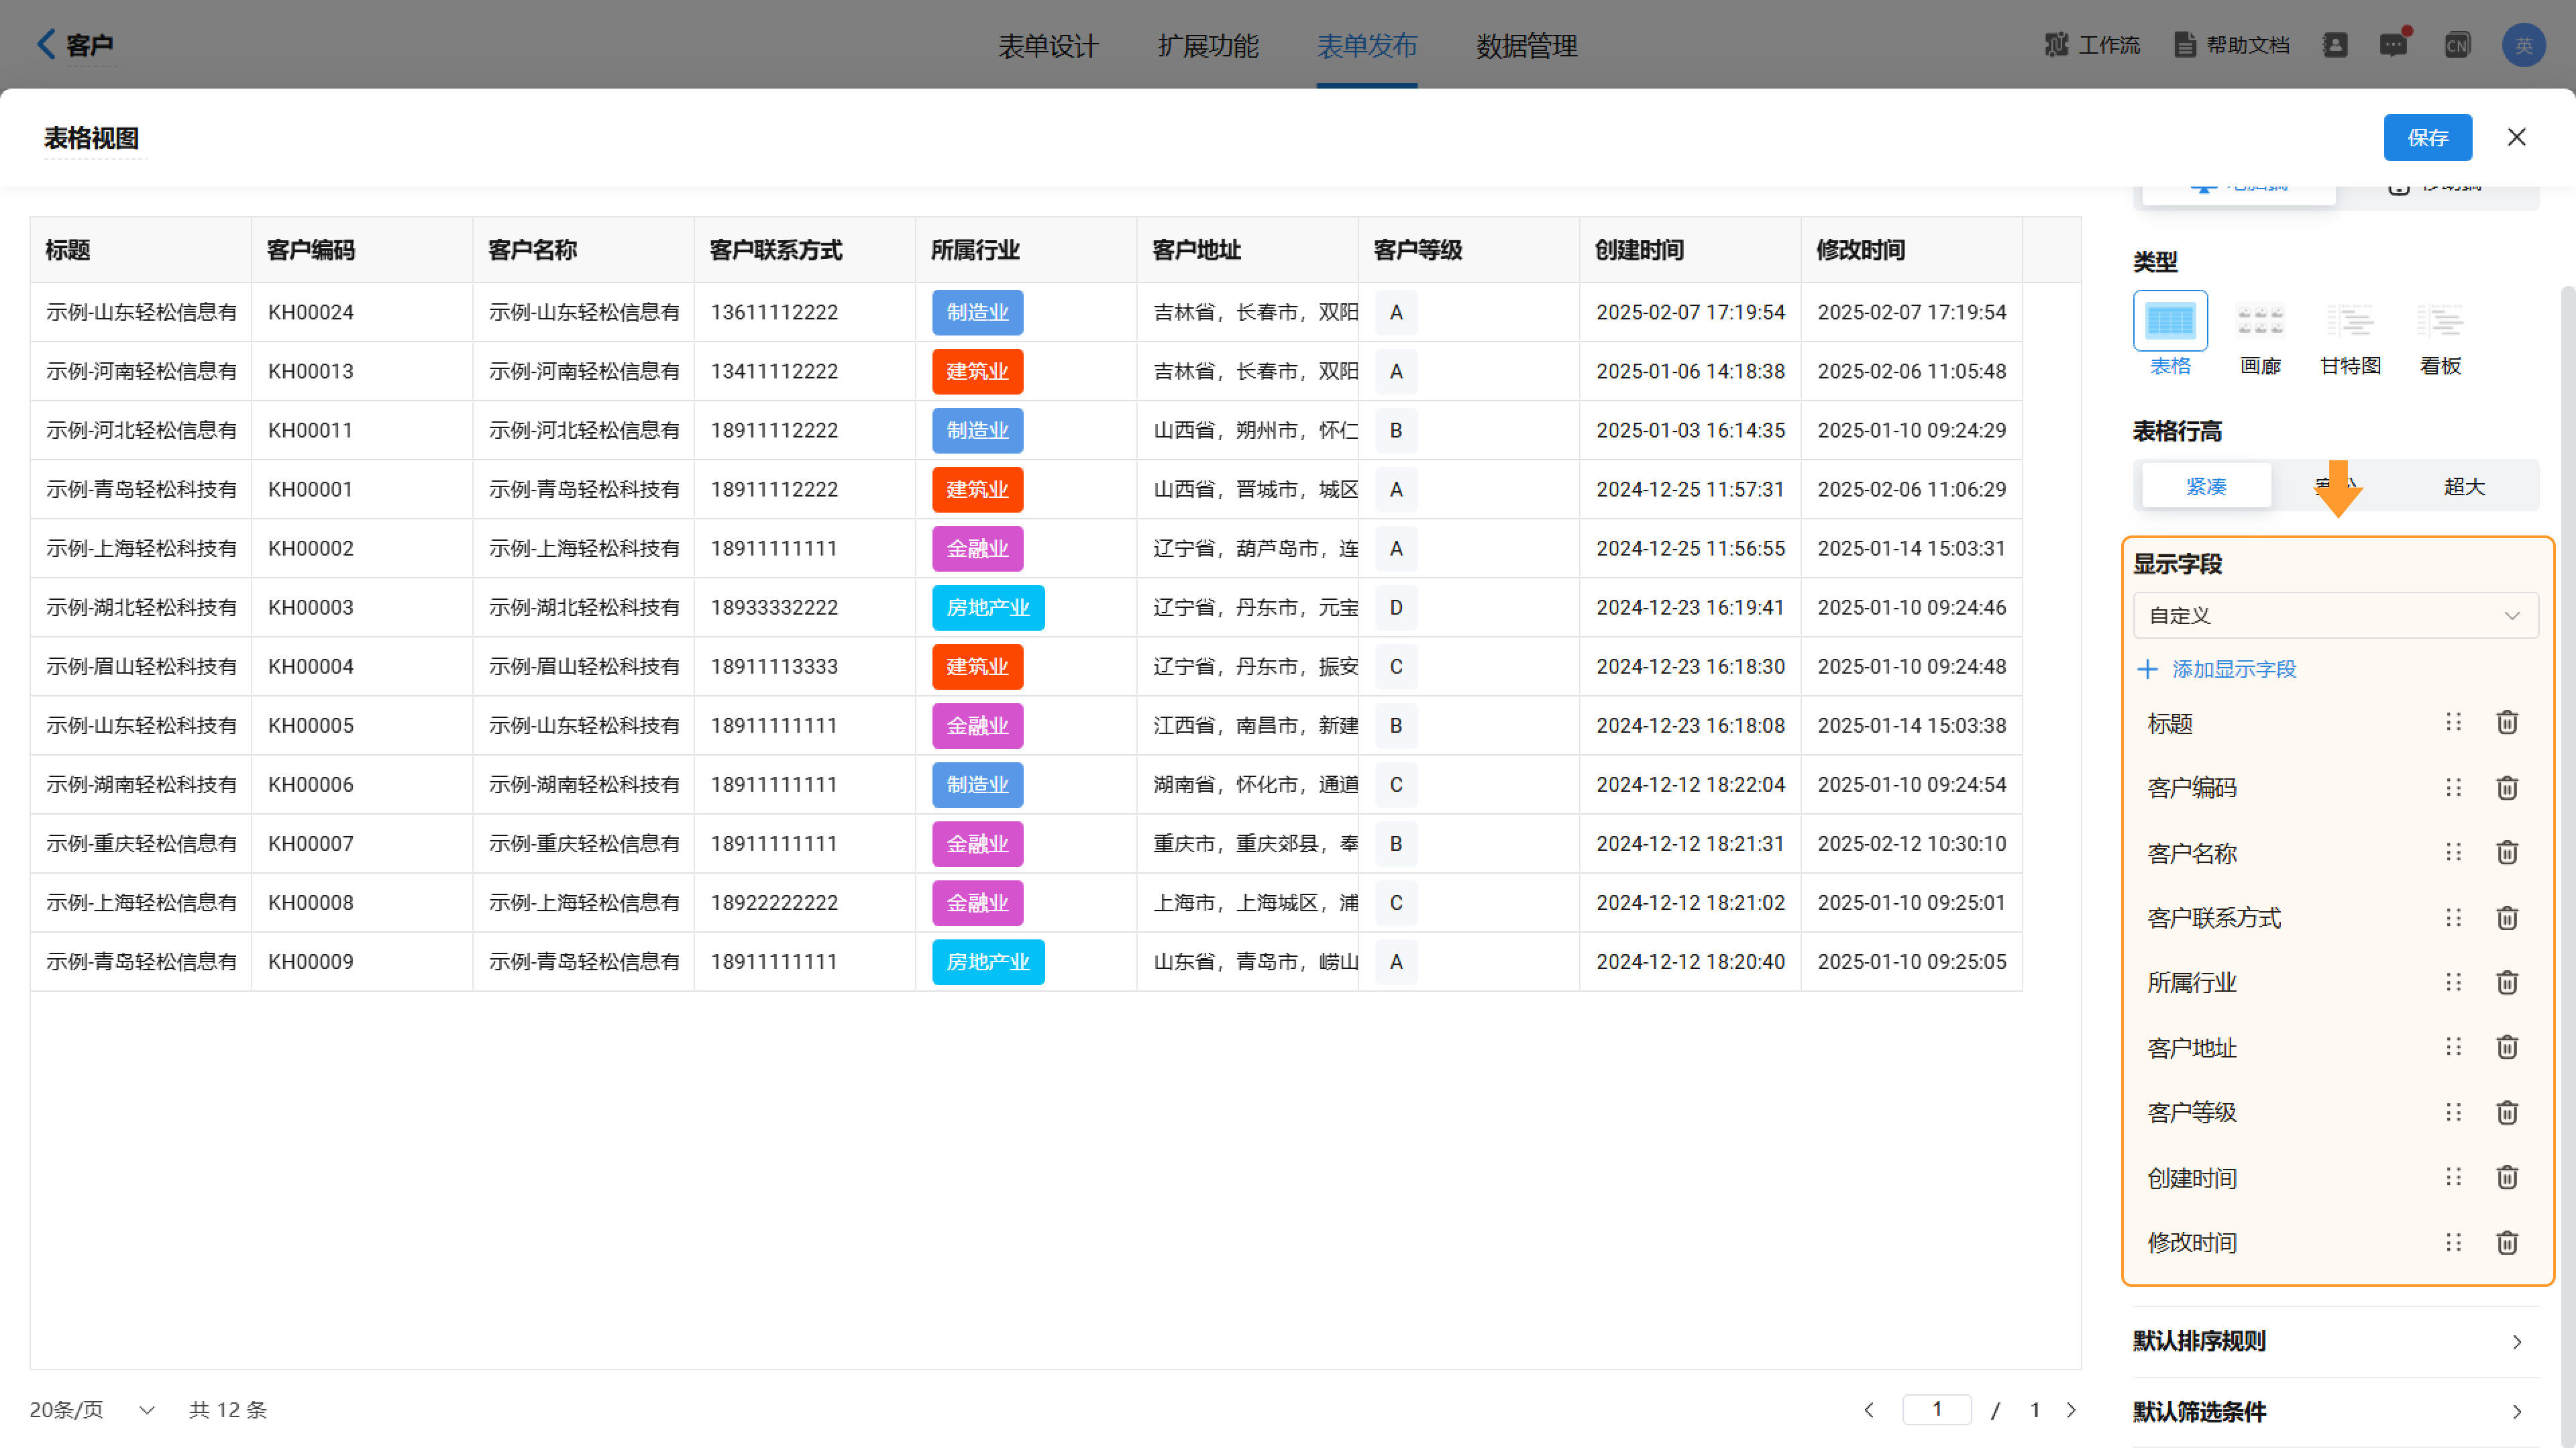
Task: Select the 画廊 gallery view type
Action: [2260, 334]
